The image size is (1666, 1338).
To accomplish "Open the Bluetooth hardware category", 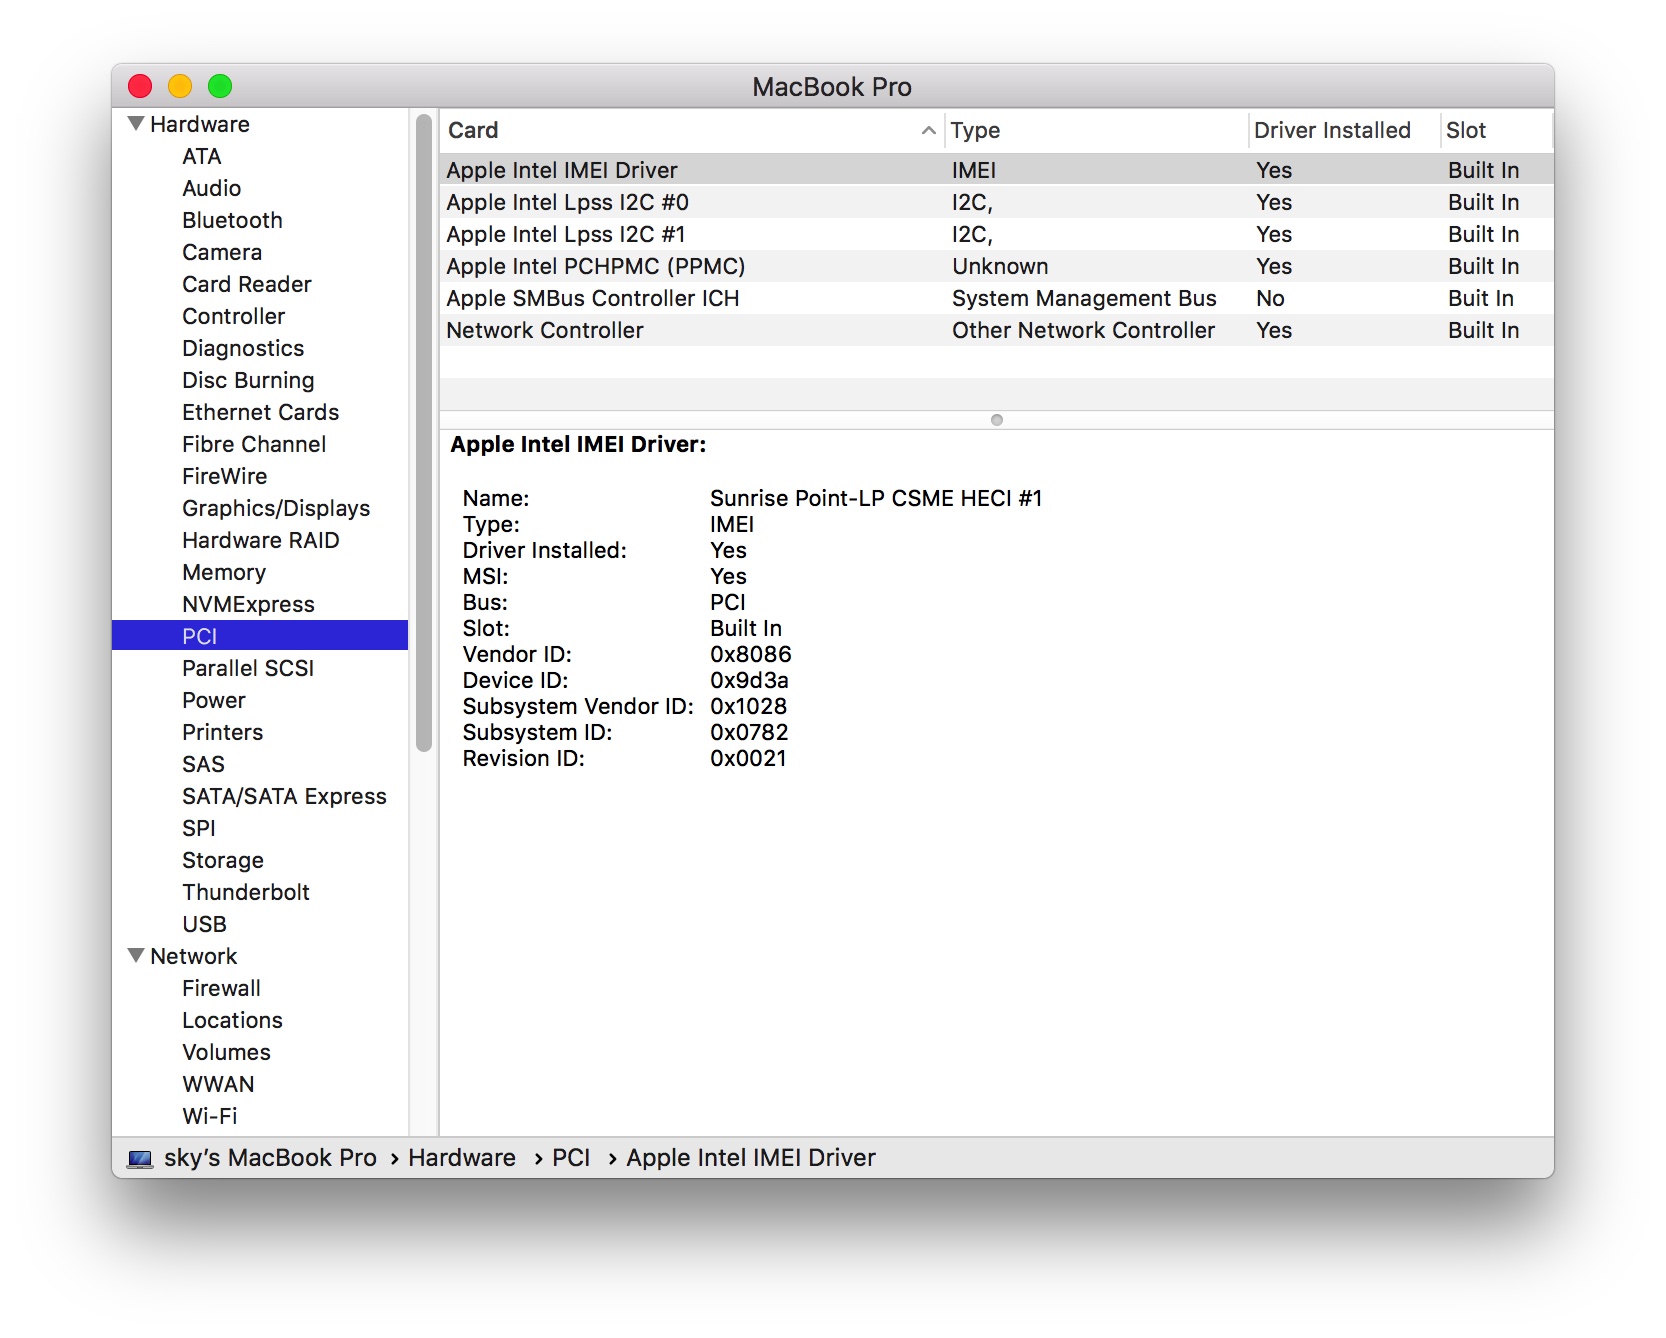I will coord(232,220).
